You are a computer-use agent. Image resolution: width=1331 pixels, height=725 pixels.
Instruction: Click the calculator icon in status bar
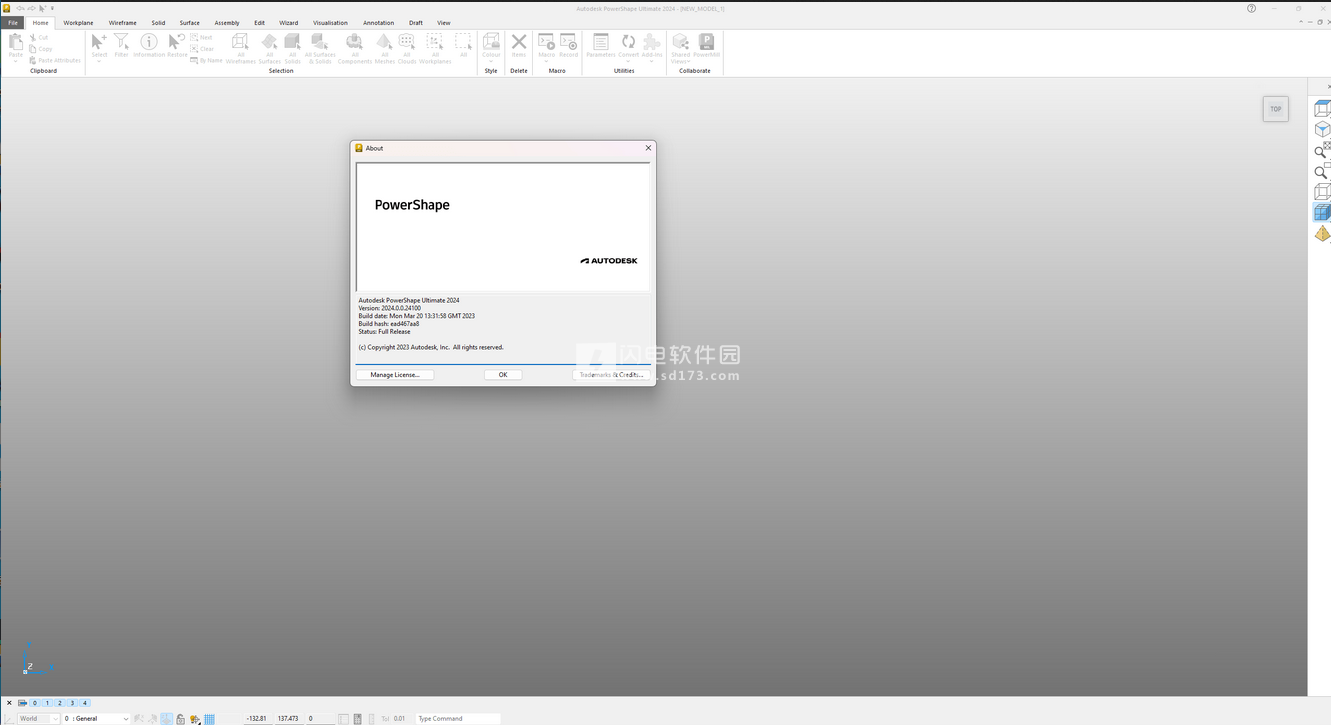[357, 719]
